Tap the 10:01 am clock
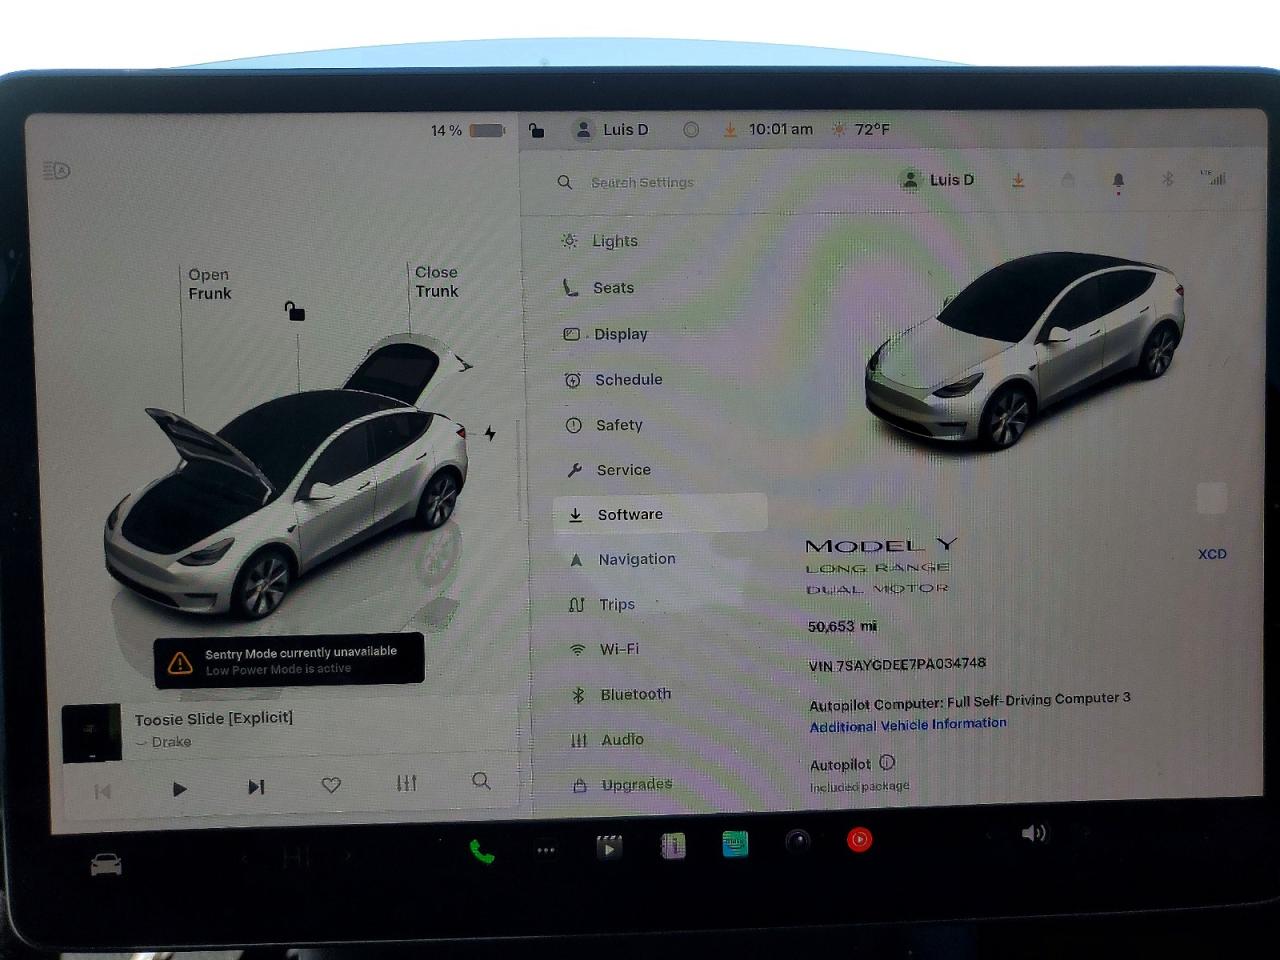This screenshot has height=960, width=1280. (x=781, y=129)
